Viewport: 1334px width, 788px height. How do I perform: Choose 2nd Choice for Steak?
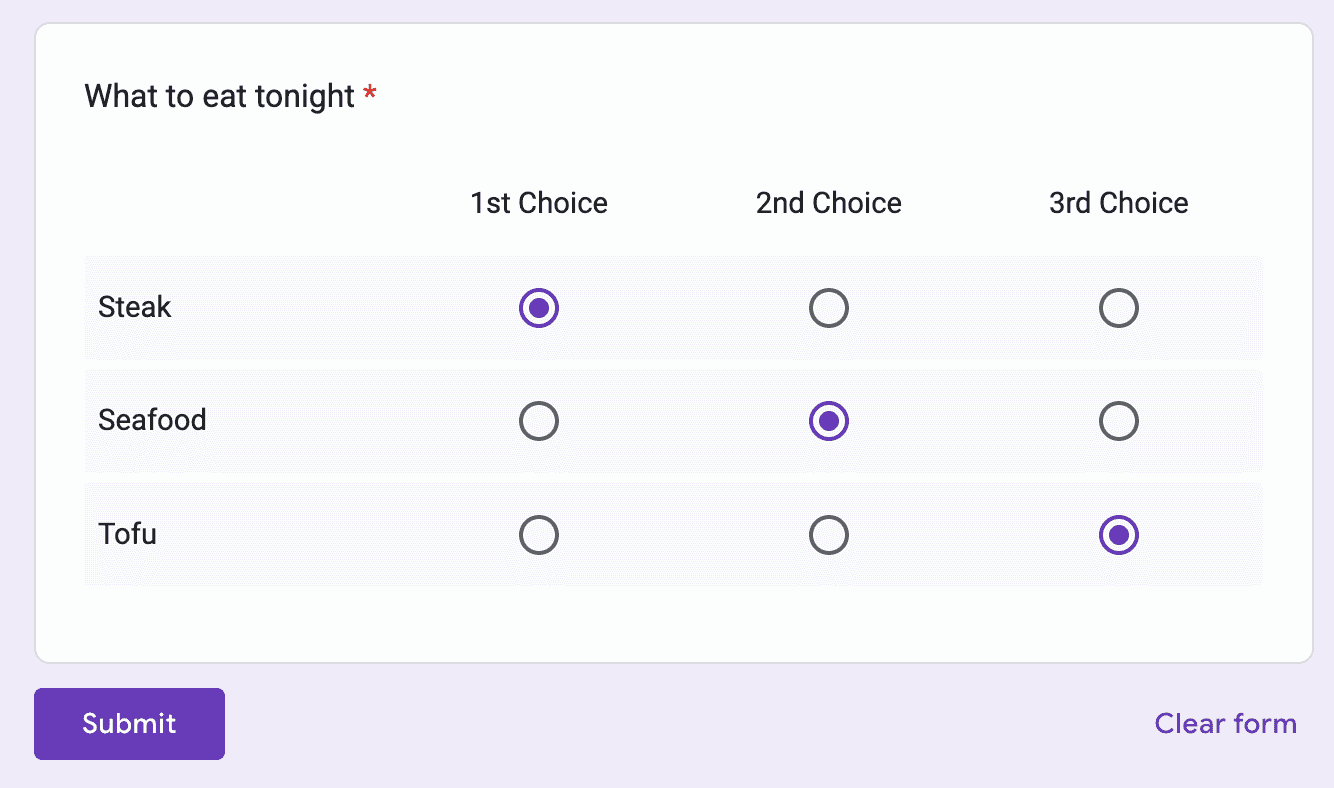coord(829,308)
